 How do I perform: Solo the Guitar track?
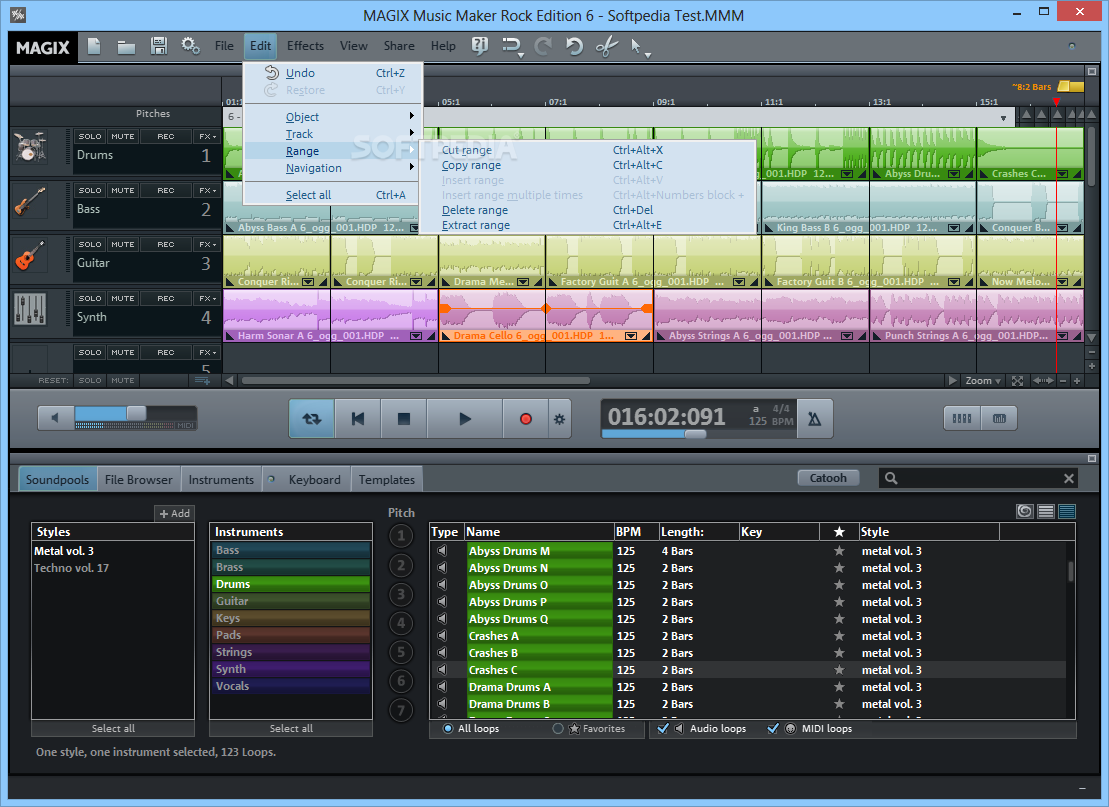click(90, 245)
